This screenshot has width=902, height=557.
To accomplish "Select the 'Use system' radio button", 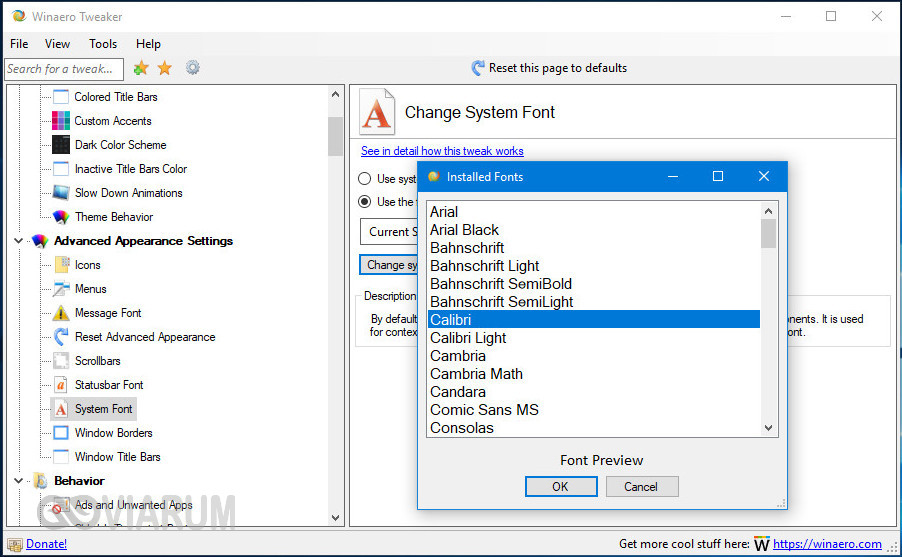I will tap(364, 178).
